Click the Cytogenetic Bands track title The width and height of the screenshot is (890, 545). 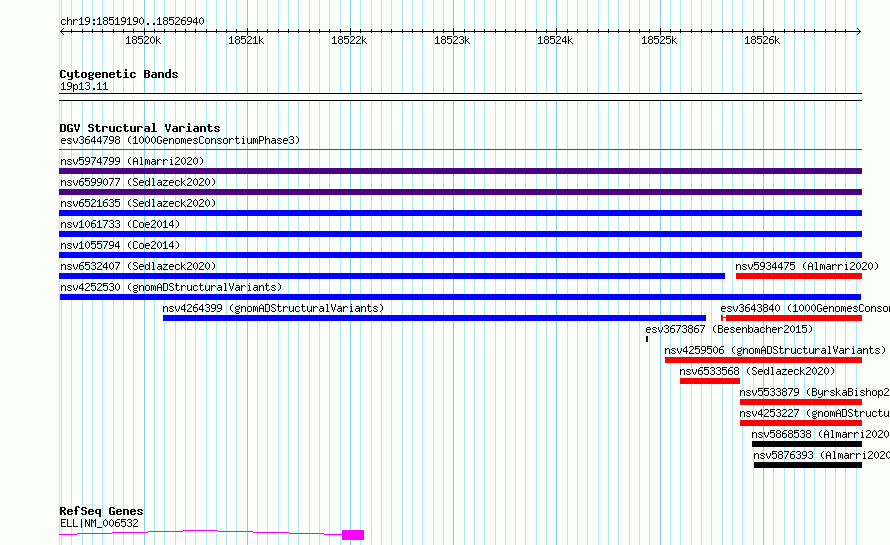click(119, 74)
